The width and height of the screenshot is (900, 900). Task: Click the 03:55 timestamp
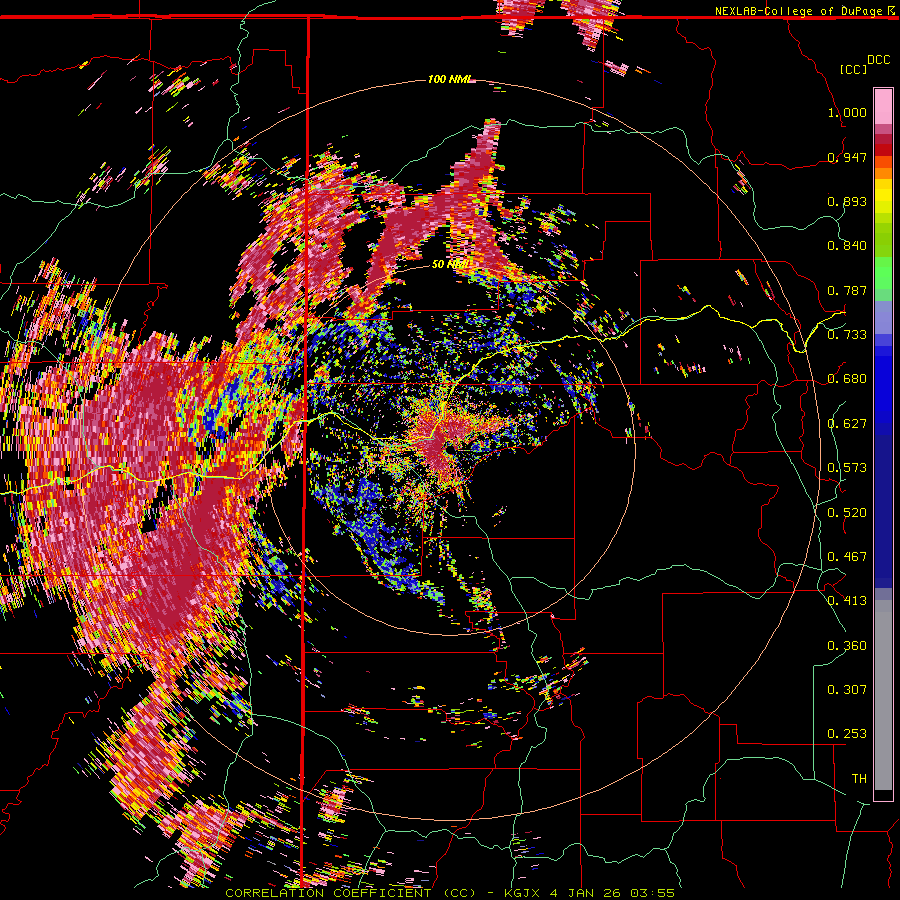click(654, 893)
